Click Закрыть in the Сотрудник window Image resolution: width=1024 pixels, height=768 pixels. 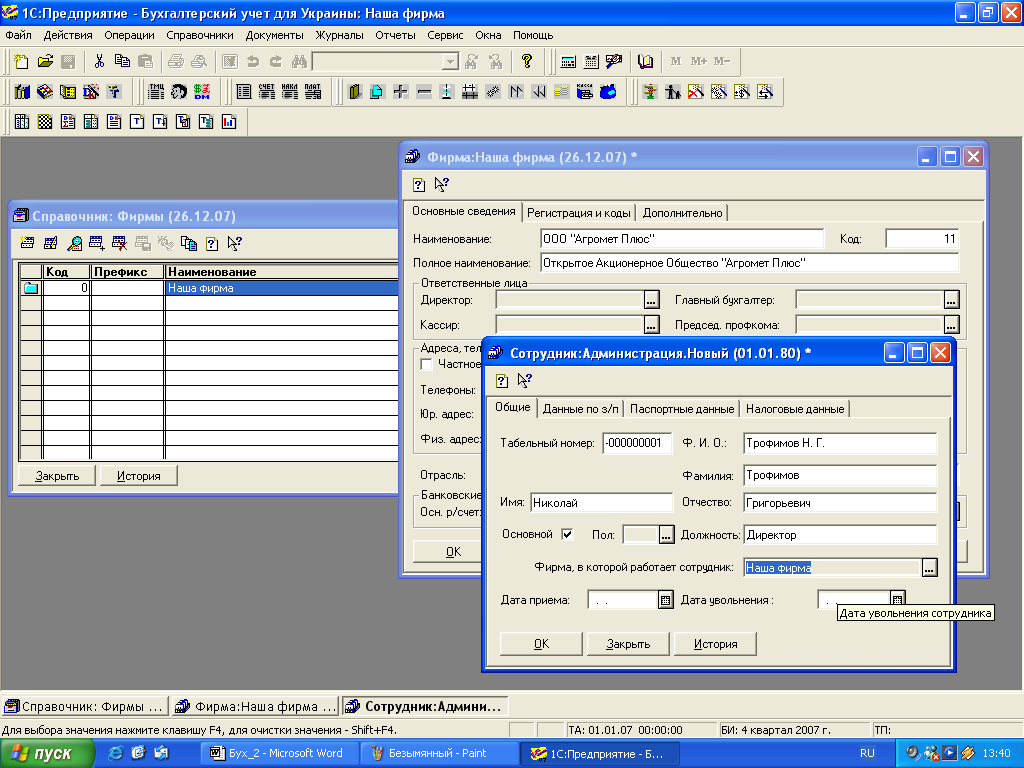click(628, 644)
